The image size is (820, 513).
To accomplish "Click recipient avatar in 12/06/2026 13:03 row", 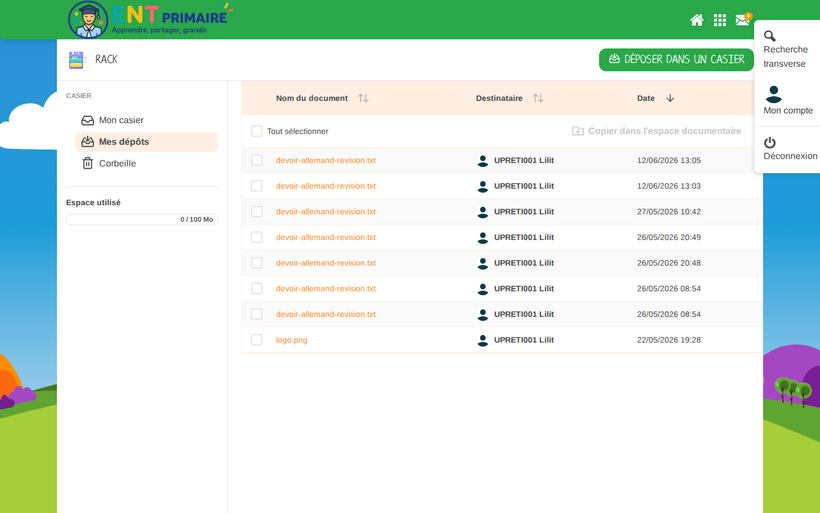I will (x=483, y=186).
